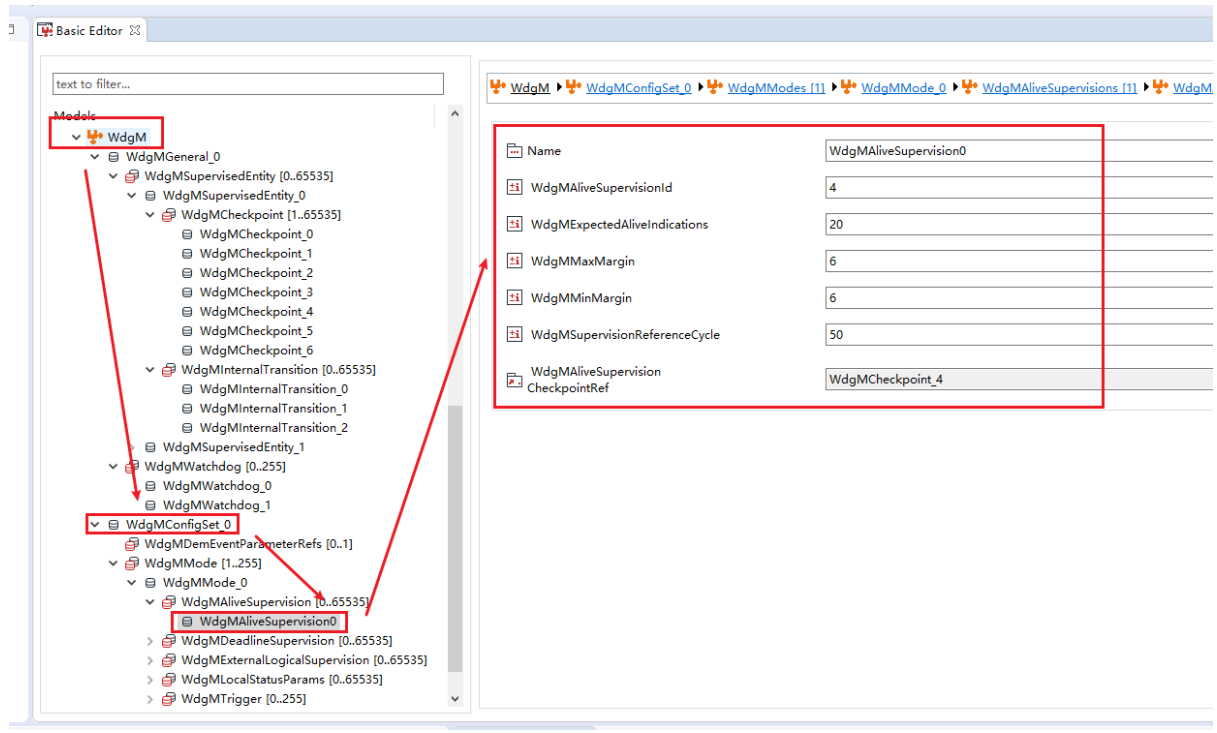Click the WdgM module icon in tree
This screenshot has width=1217, height=733.
[96, 137]
